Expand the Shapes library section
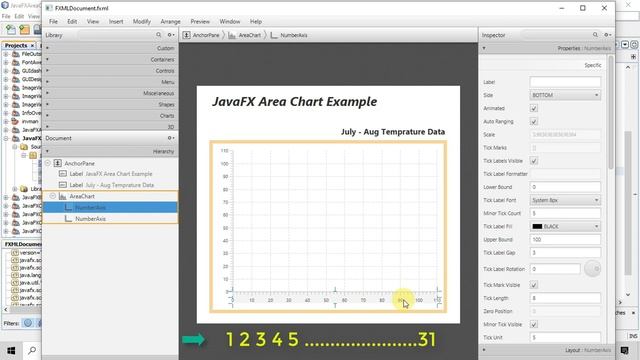 pos(110,104)
